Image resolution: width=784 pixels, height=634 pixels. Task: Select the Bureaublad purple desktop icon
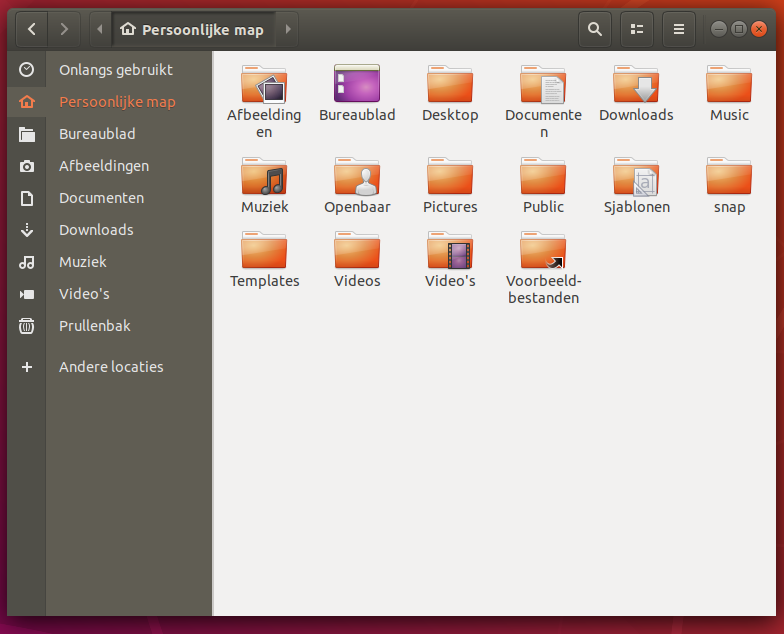coord(357,84)
